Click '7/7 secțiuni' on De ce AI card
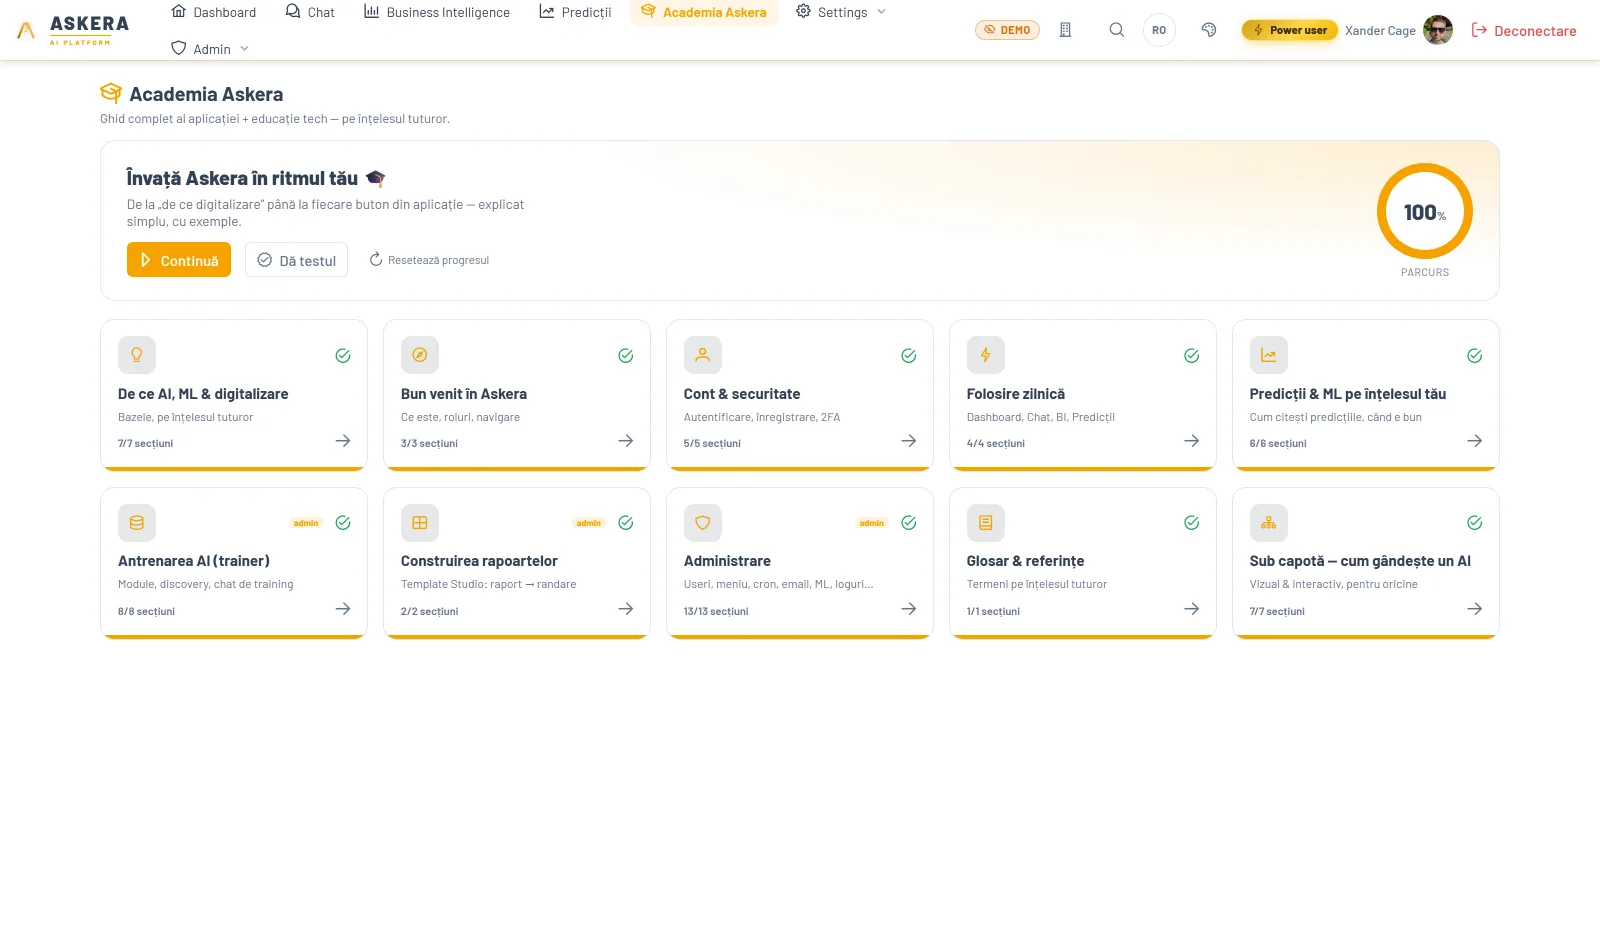 click(x=145, y=443)
